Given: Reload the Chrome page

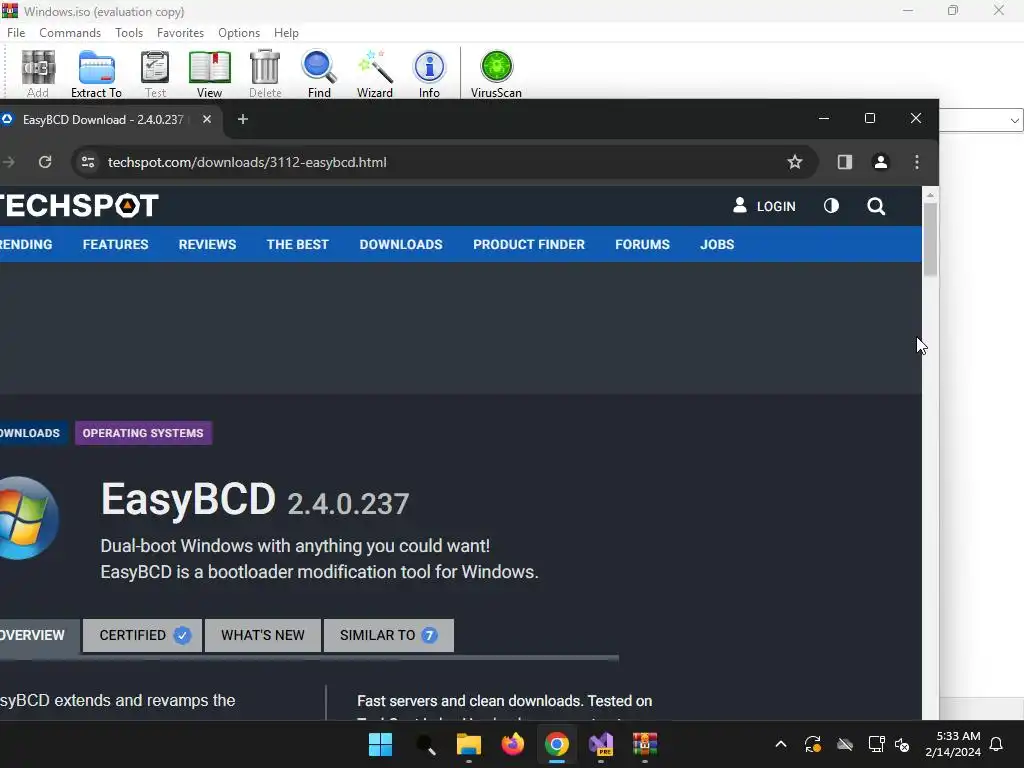Looking at the screenshot, I should click(44, 162).
